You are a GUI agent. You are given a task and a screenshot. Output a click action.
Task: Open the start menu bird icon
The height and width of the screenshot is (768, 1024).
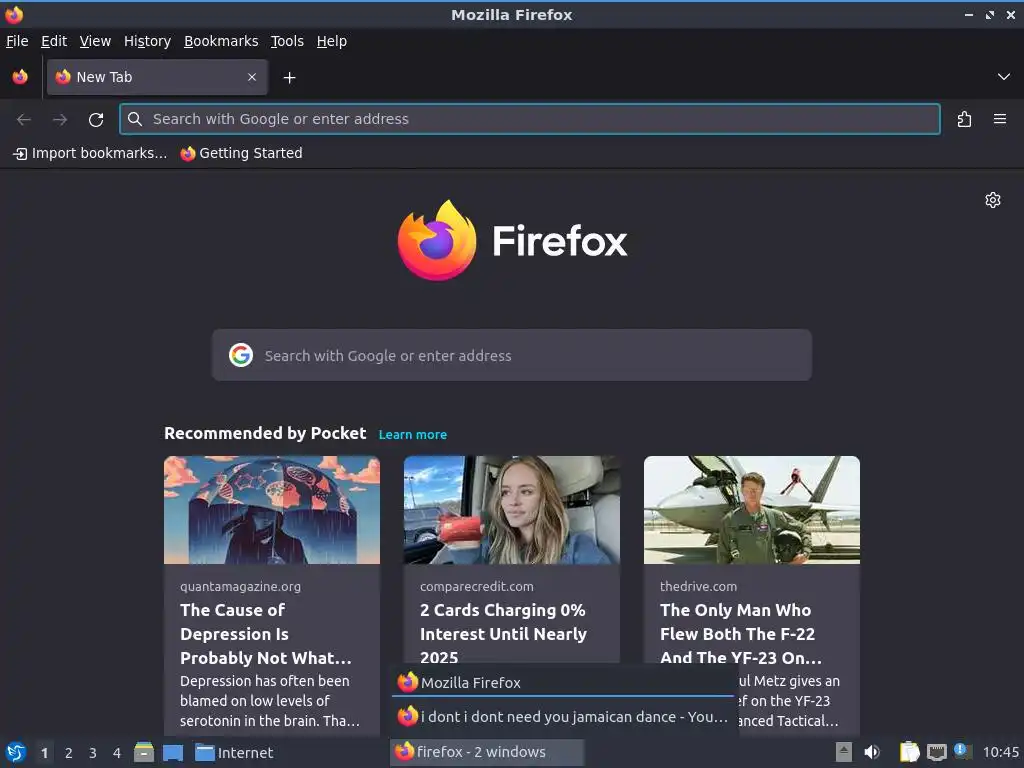[x=16, y=752]
